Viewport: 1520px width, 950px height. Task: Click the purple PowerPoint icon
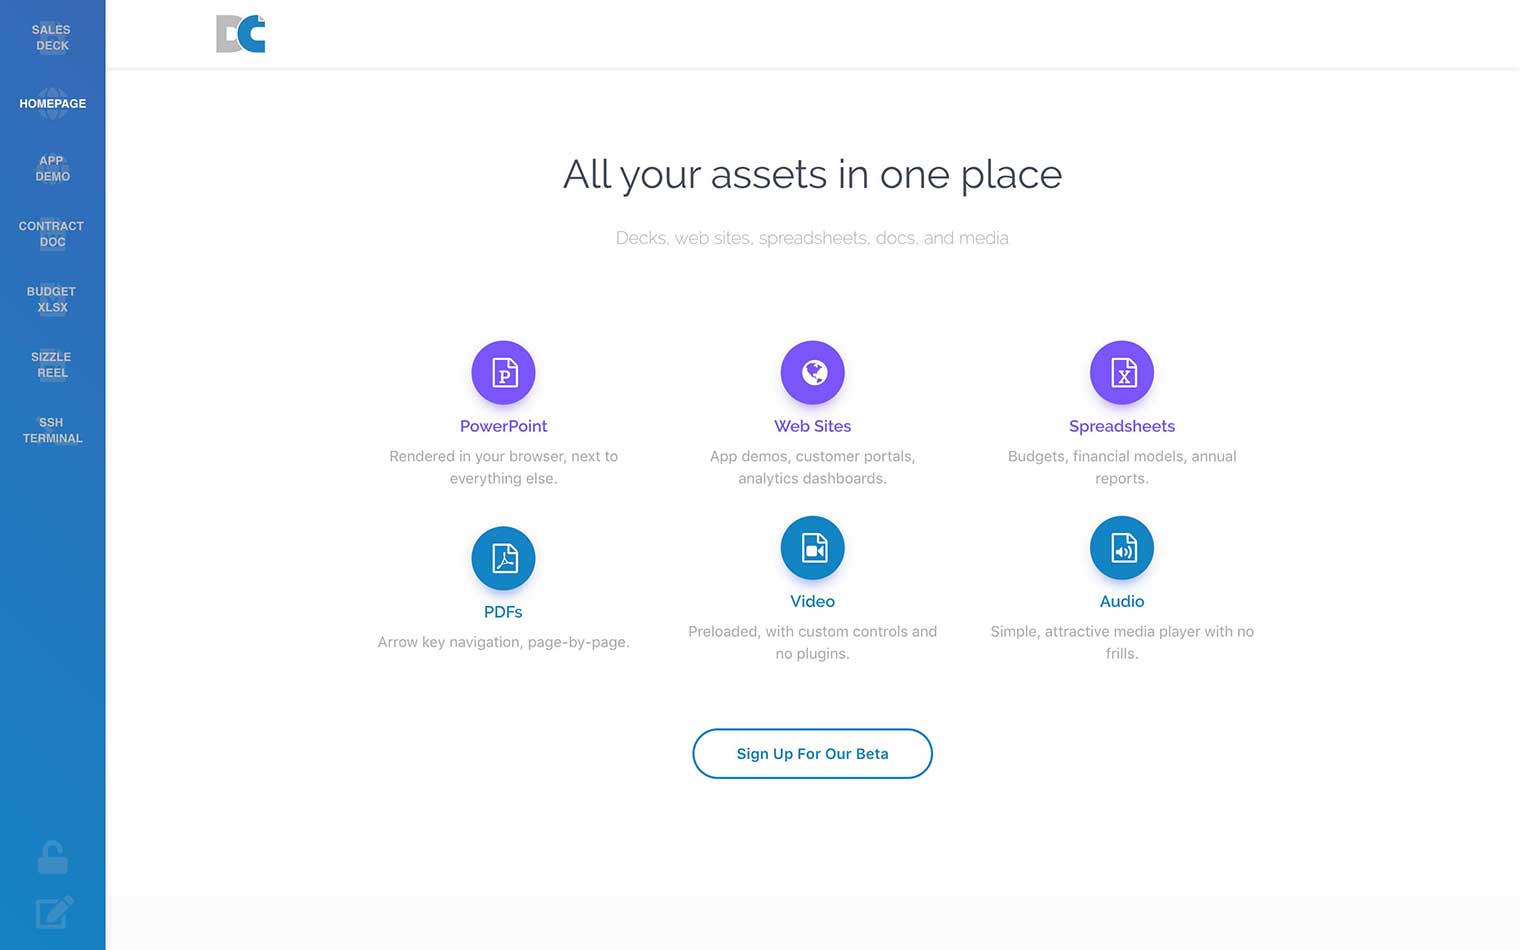point(503,373)
